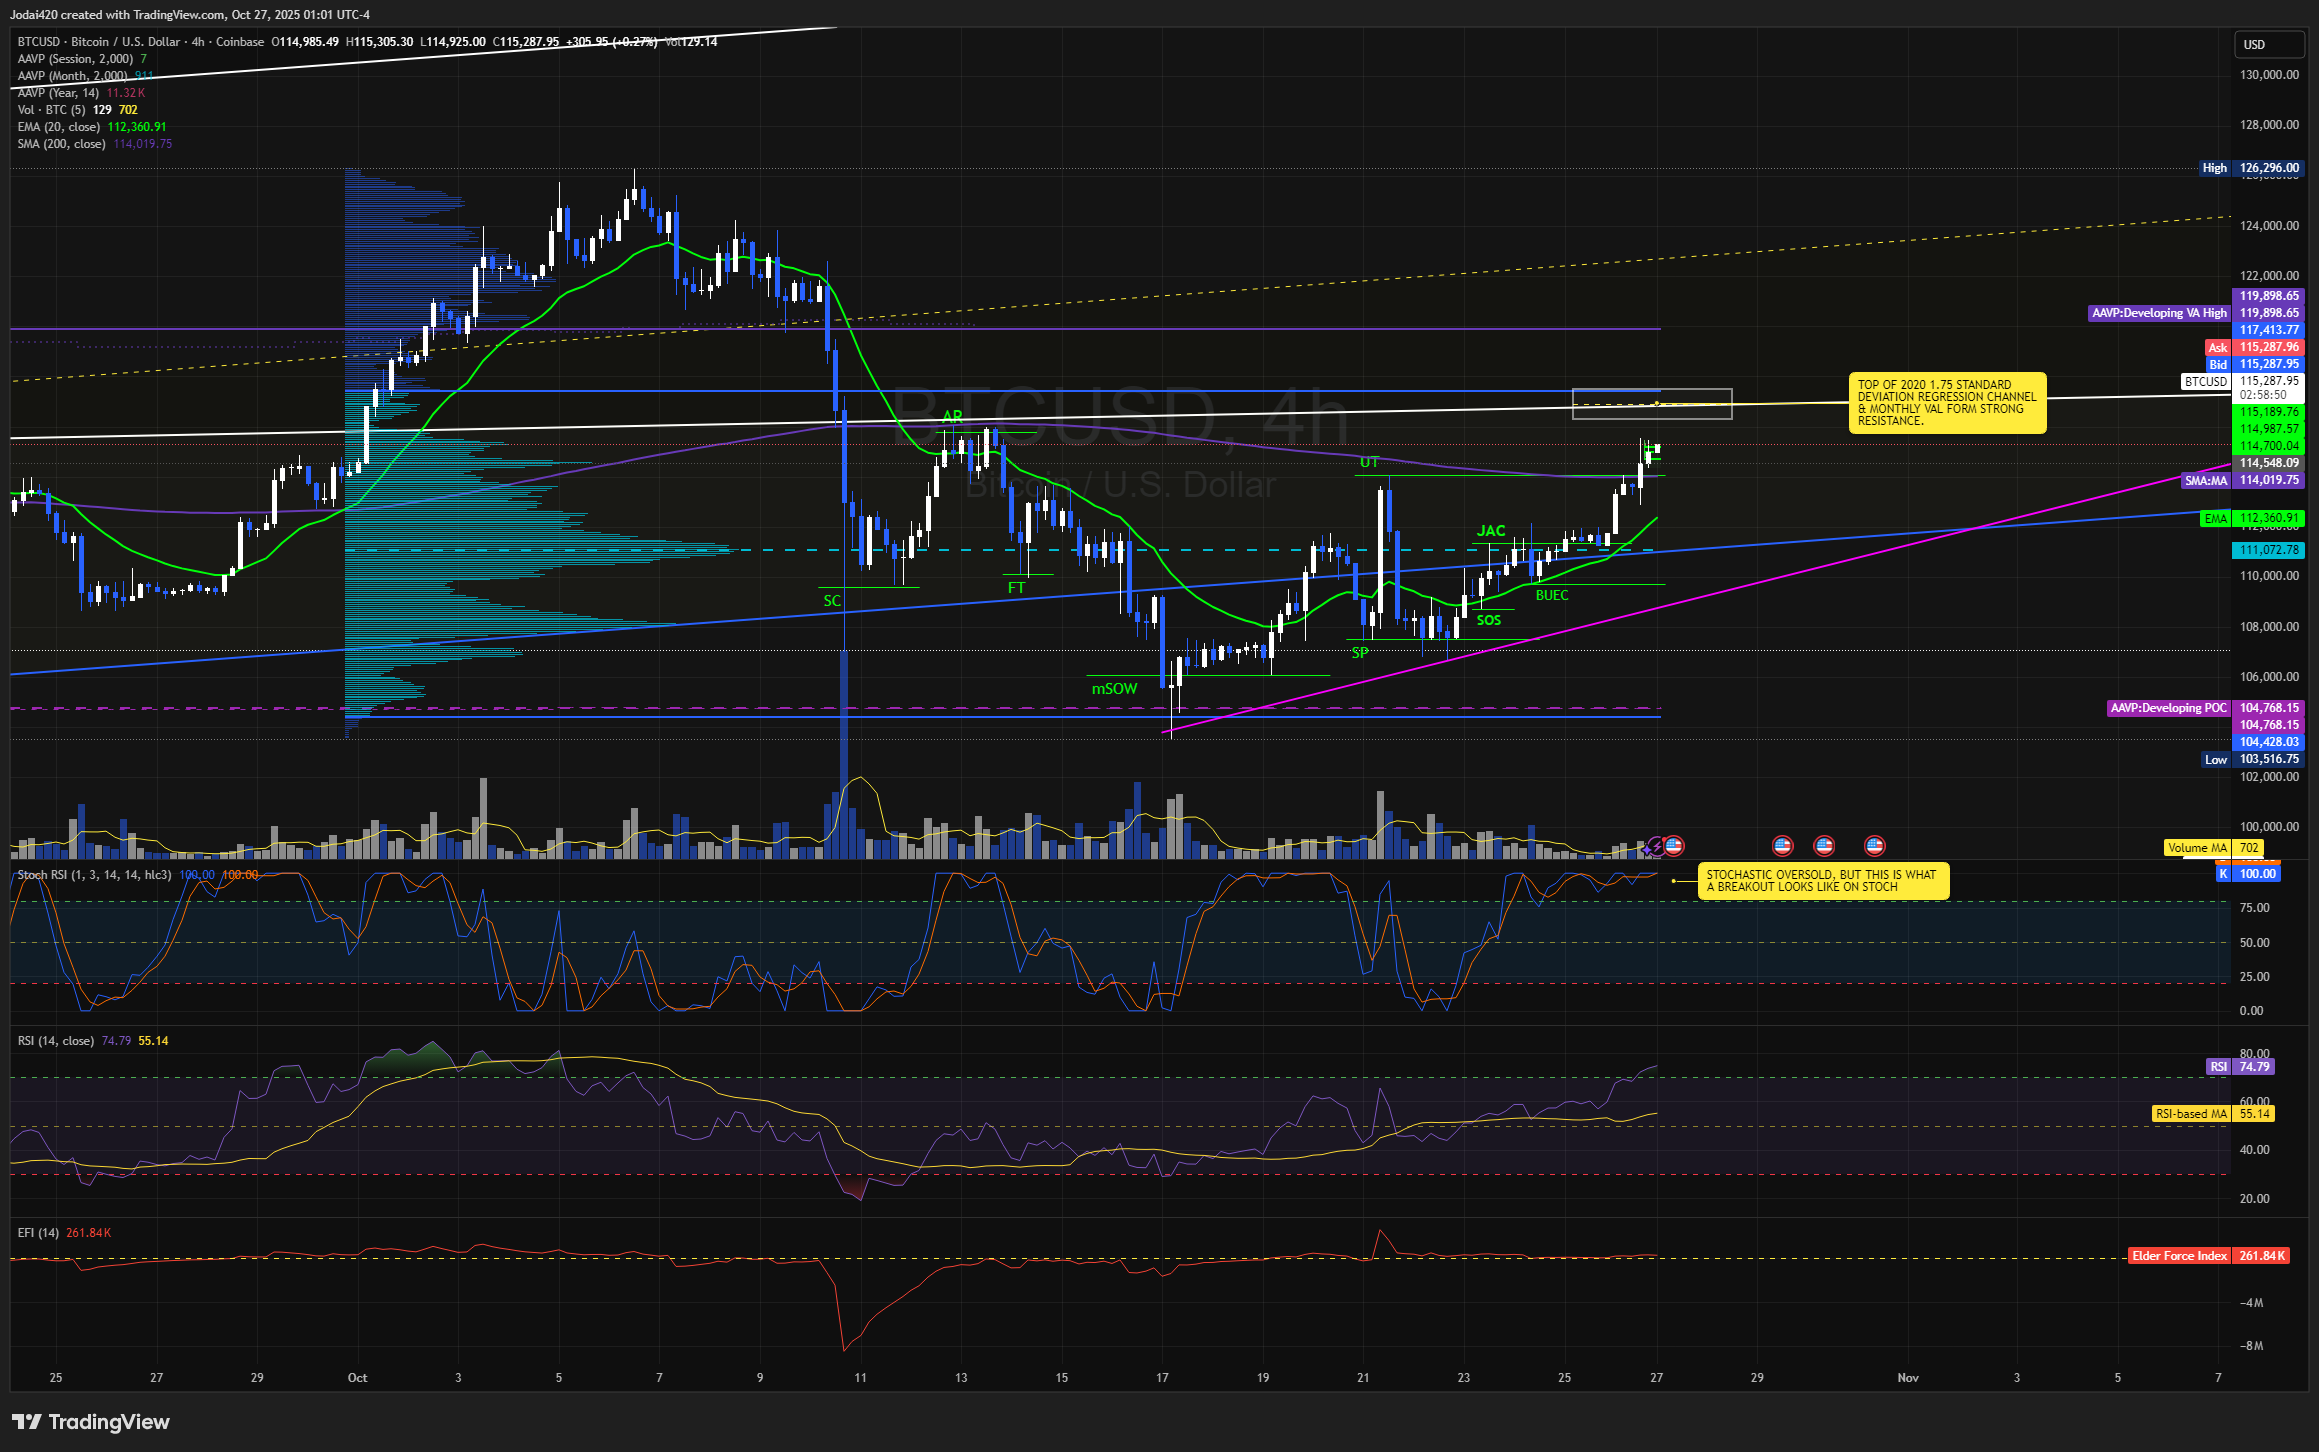Image resolution: width=2319 pixels, height=1452 pixels.
Task: Click the red Ask price tag
Action: click(2217, 348)
